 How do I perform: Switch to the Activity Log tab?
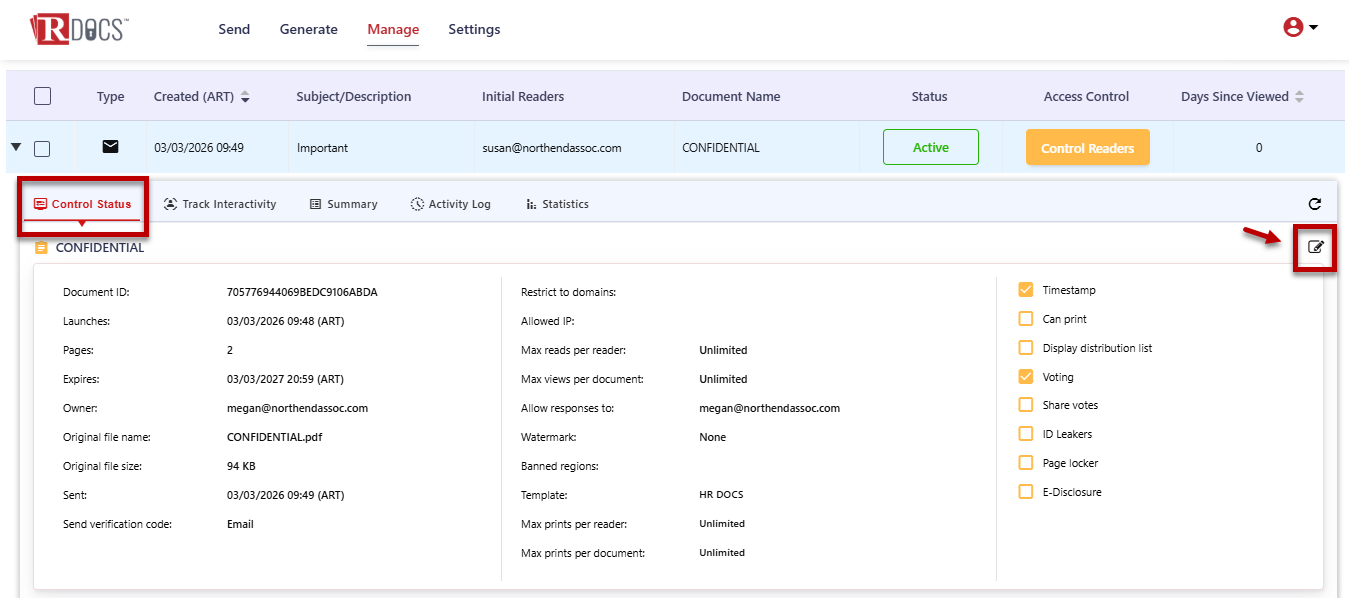450,204
